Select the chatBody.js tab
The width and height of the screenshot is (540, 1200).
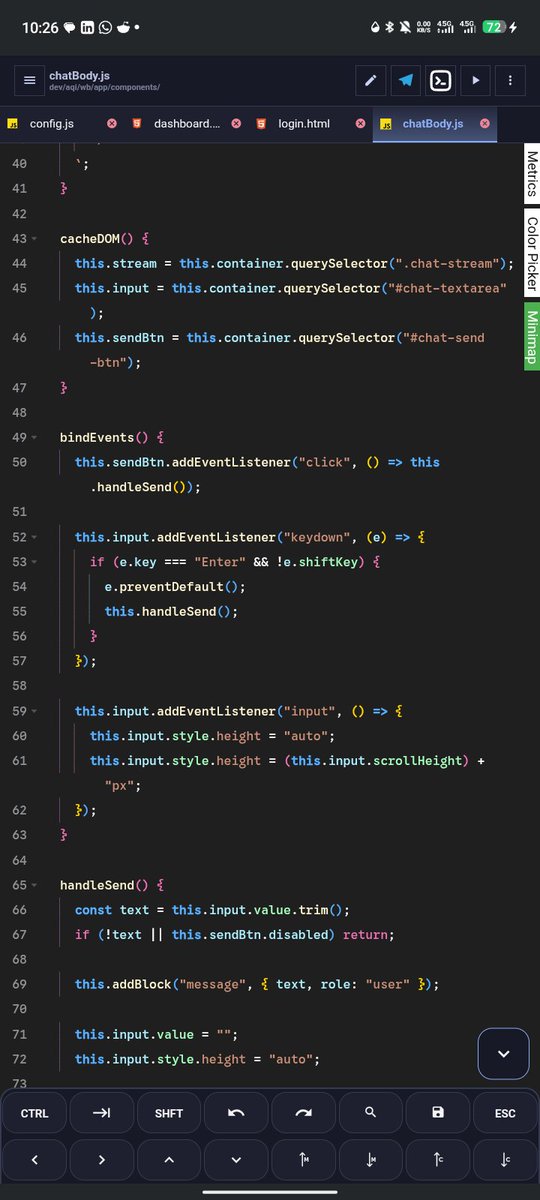433,124
